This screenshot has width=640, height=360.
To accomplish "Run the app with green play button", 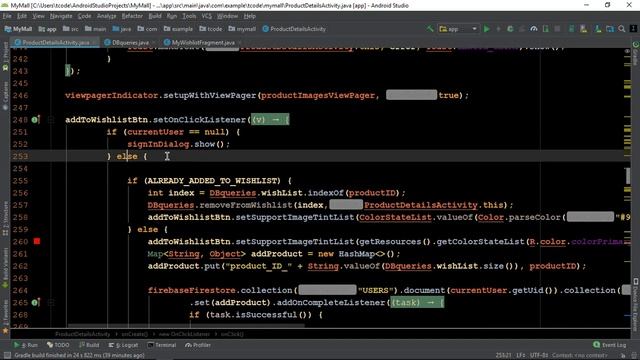I will (x=487, y=29).
